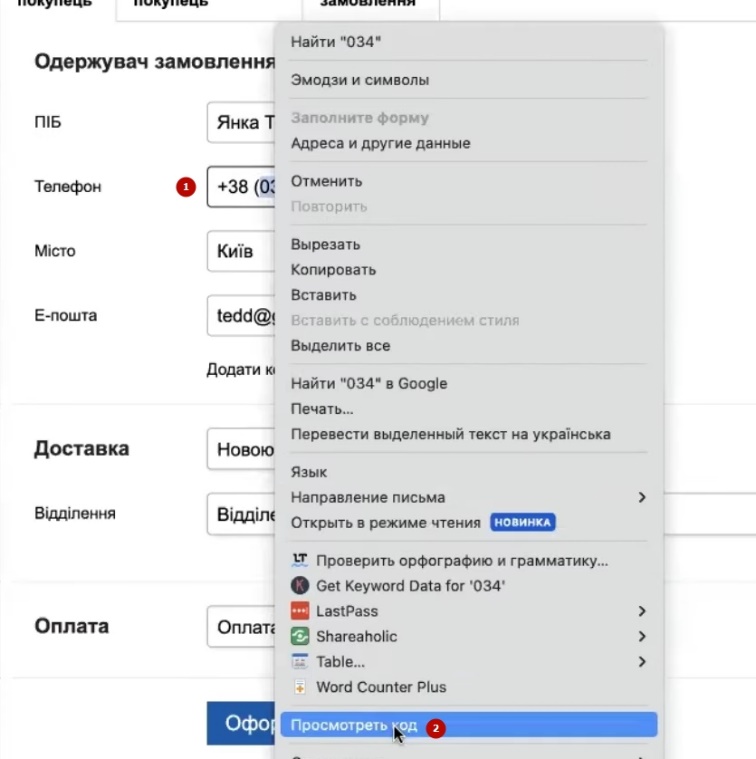The width and height of the screenshot is (756, 759).
Task: Click the LastPass icon in context menu
Action: (299, 611)
